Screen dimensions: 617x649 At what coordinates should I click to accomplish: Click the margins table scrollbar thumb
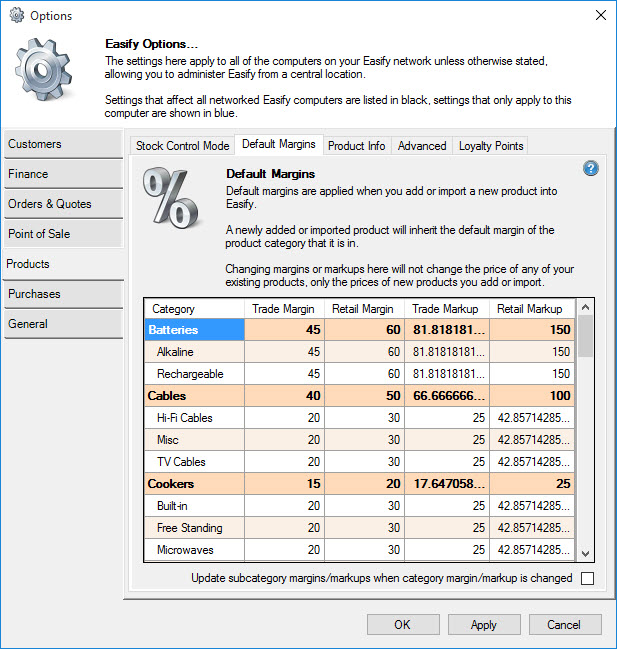point(585,336)
